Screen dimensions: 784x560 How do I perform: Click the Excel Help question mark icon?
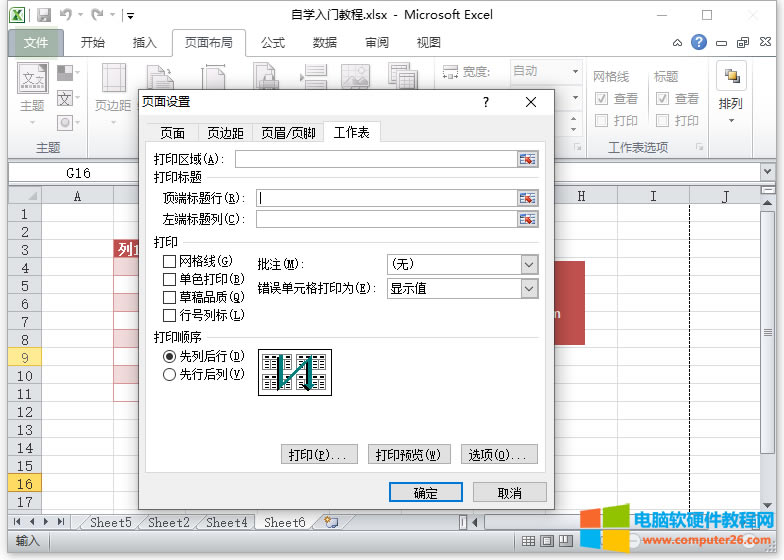pos(699,42)
